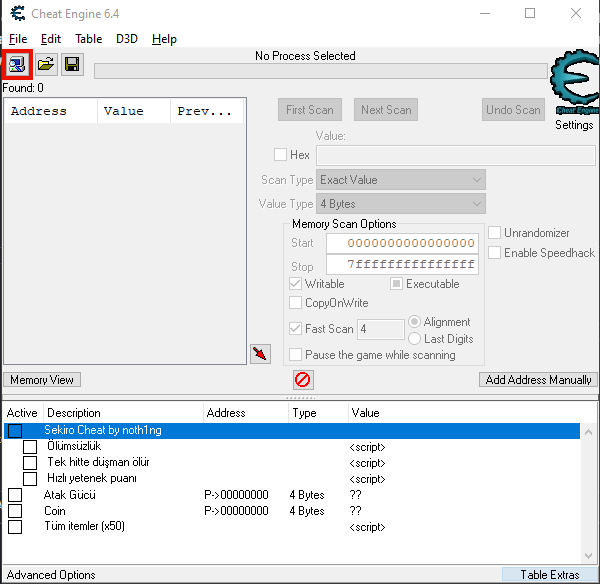The height and width of the screenshot is (584, 600).
Task: Click the Description column header
Action: 123,413
